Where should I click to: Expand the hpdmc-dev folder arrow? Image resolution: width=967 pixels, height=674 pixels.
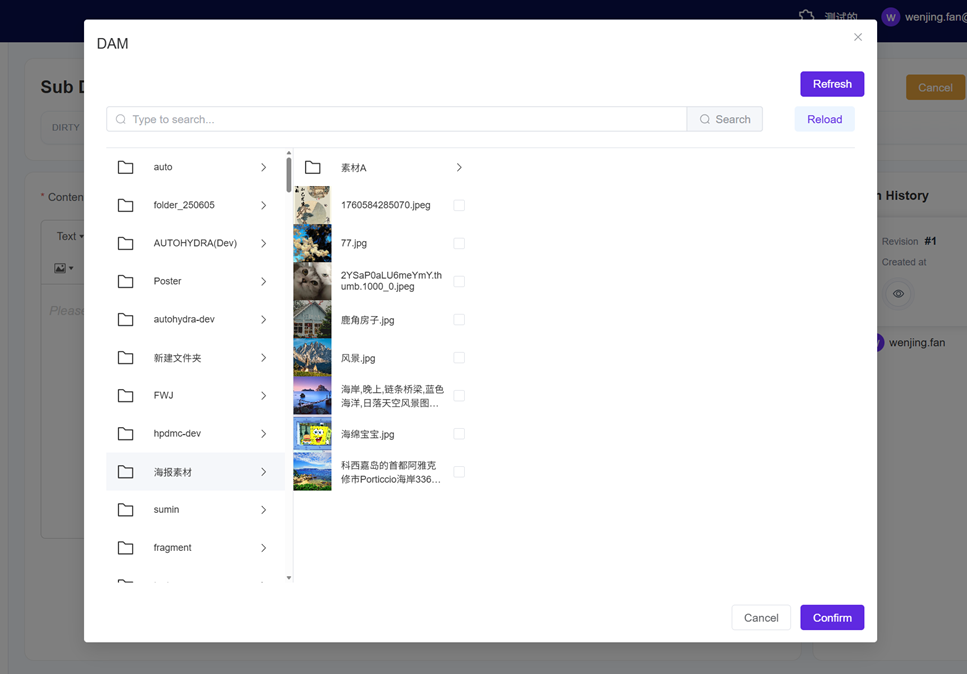(x=264, y=434)
